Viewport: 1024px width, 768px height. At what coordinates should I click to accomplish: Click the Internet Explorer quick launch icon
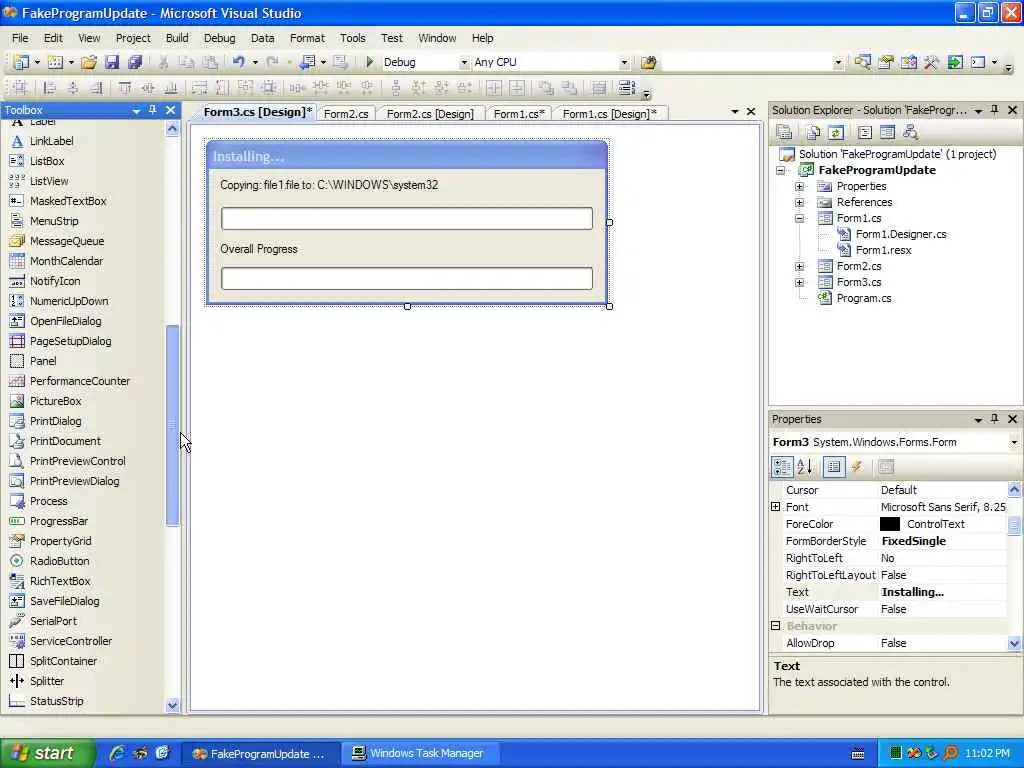pyautogui.click(x=117, y=753)
